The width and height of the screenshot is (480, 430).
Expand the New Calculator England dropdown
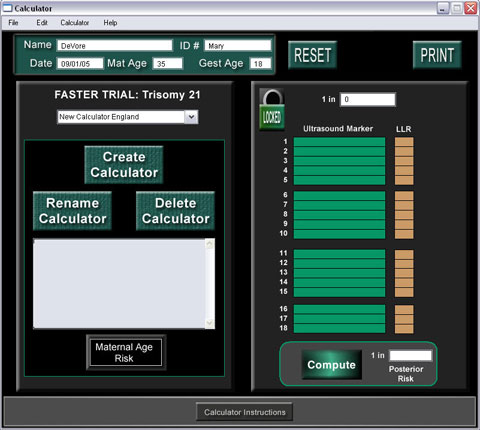191,117
